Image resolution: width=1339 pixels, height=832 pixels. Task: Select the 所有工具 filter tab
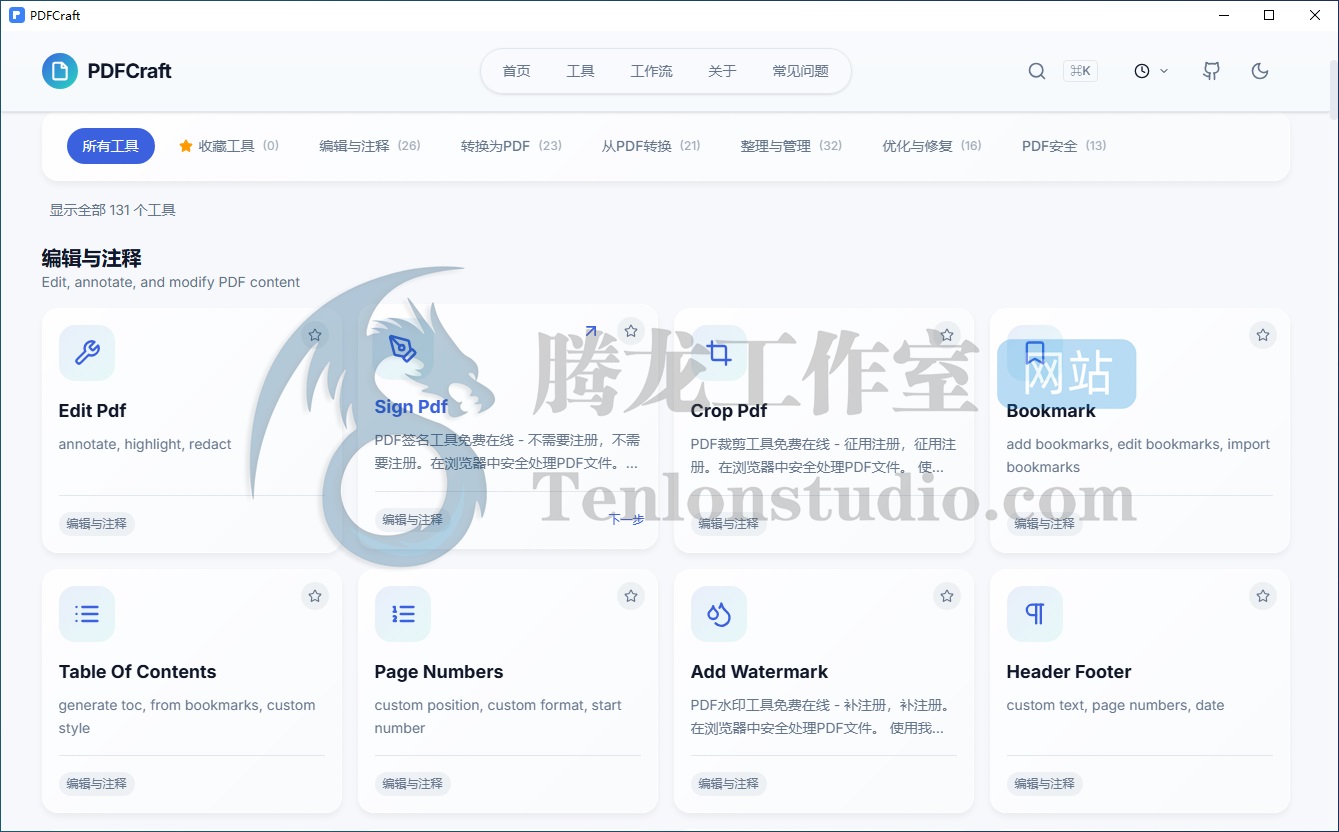point(111,146)
